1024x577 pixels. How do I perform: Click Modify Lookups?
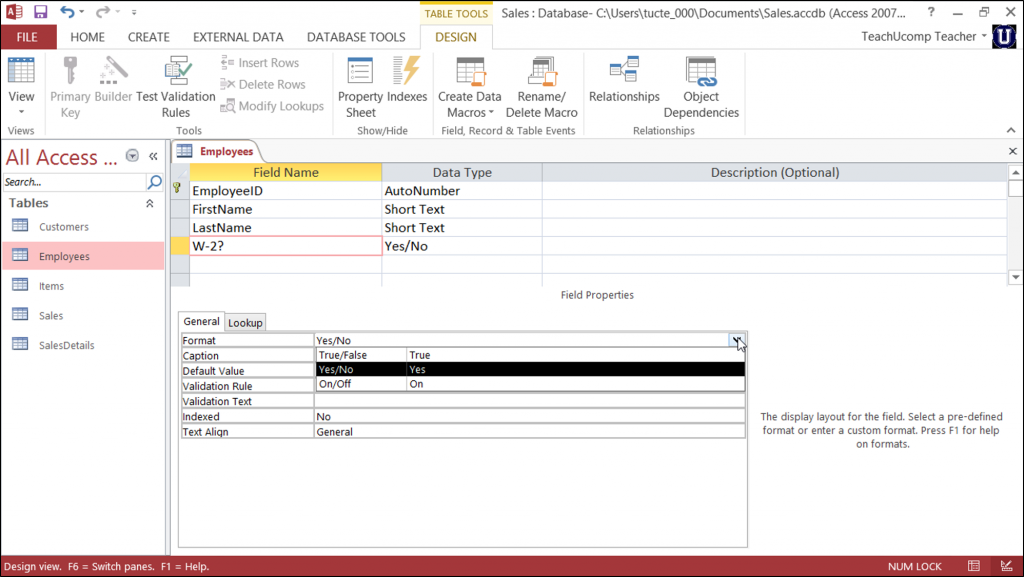pyautogui.click(x=272, y=106)
